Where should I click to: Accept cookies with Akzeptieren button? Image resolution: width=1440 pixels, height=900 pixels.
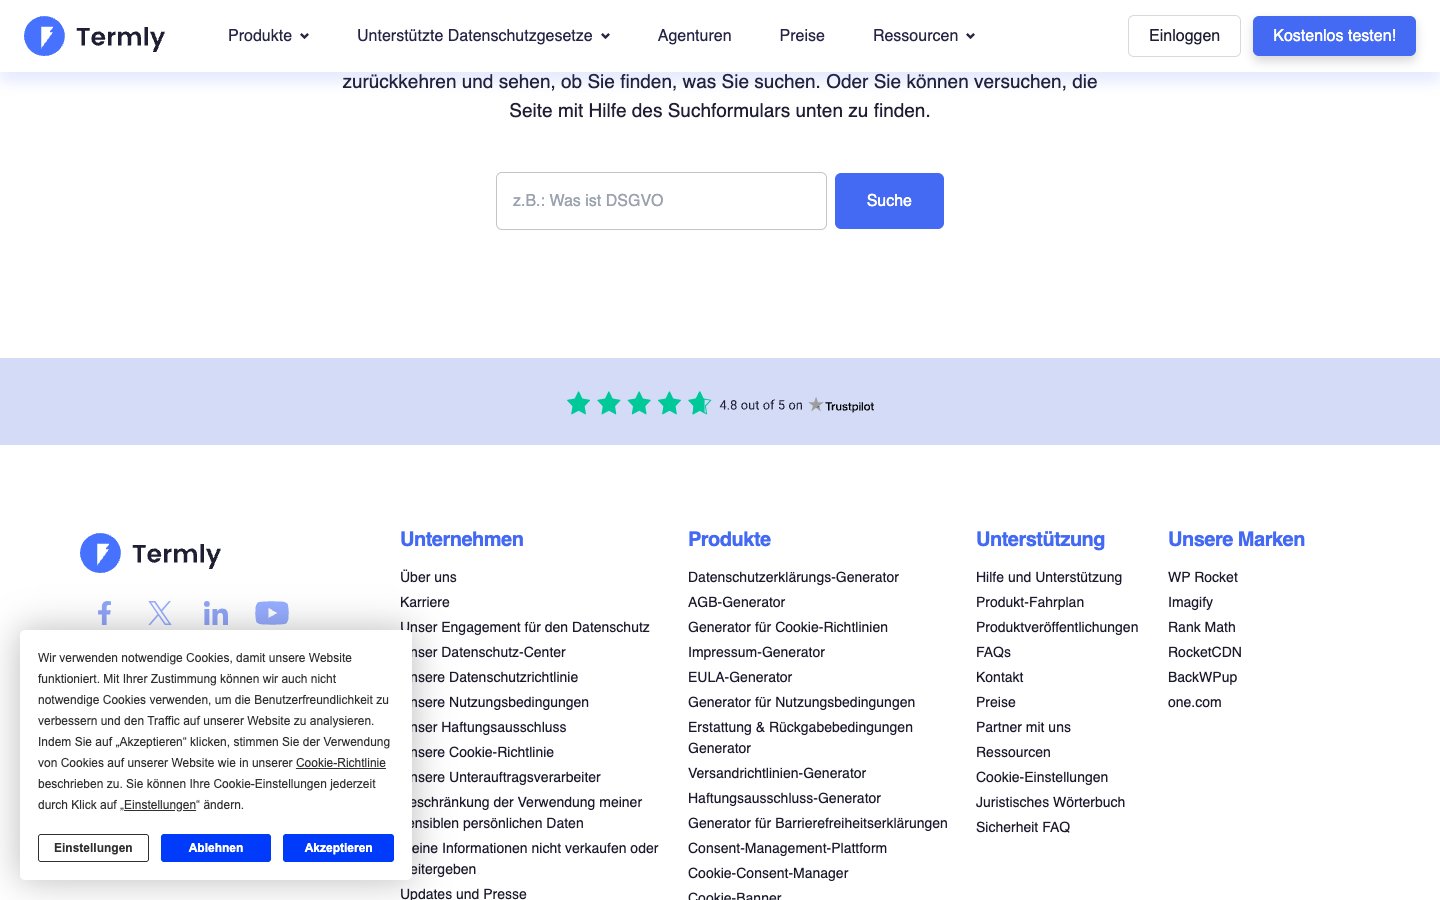click(x=338, y=848)
